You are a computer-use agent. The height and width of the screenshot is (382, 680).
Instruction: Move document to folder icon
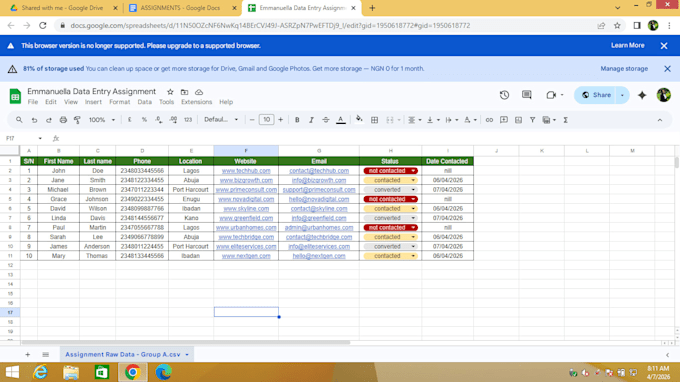(x=184, y=92)
